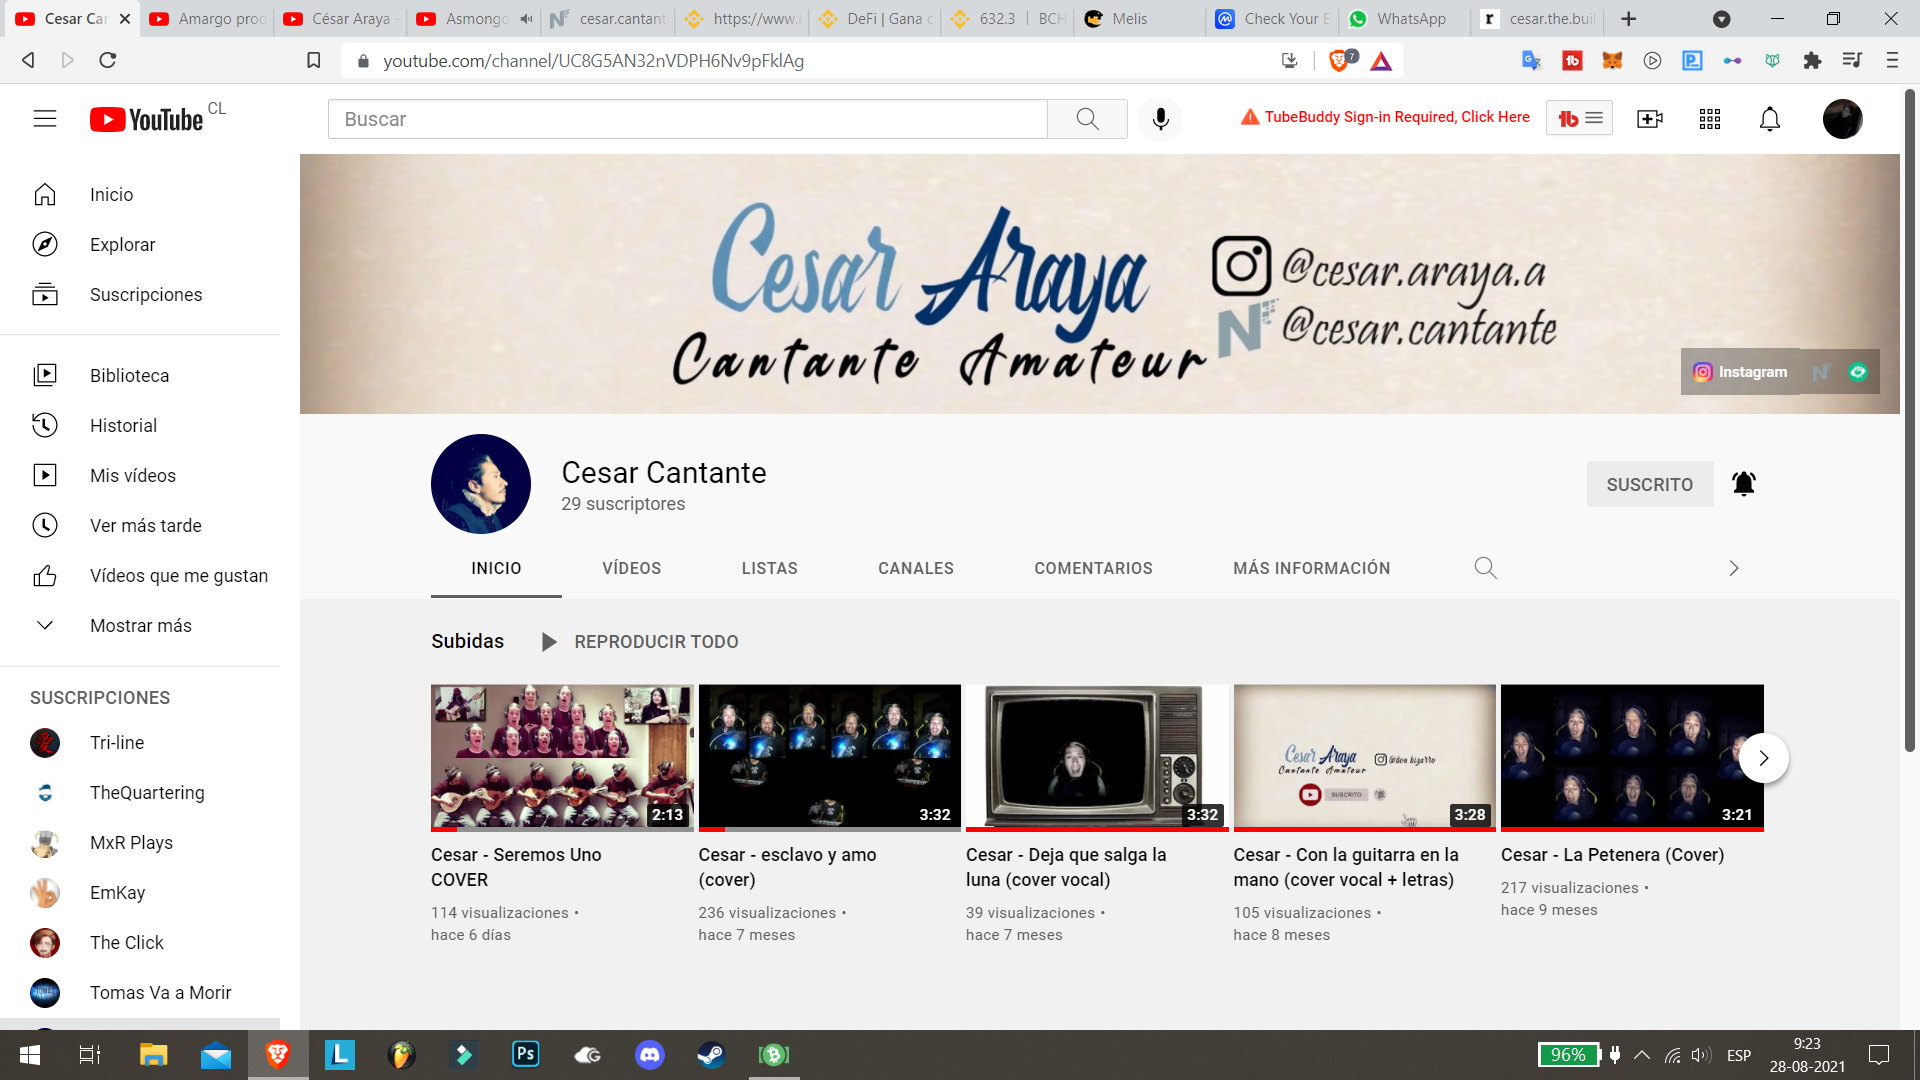Open File Explorer from the taskbar
The height and width of the screenshot is (1080, 1920).
[x=153, y=1054]
